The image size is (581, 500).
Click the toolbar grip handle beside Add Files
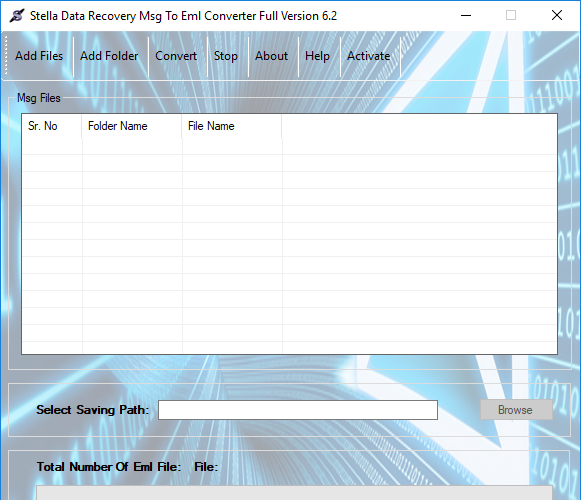[x=6, y=56]
